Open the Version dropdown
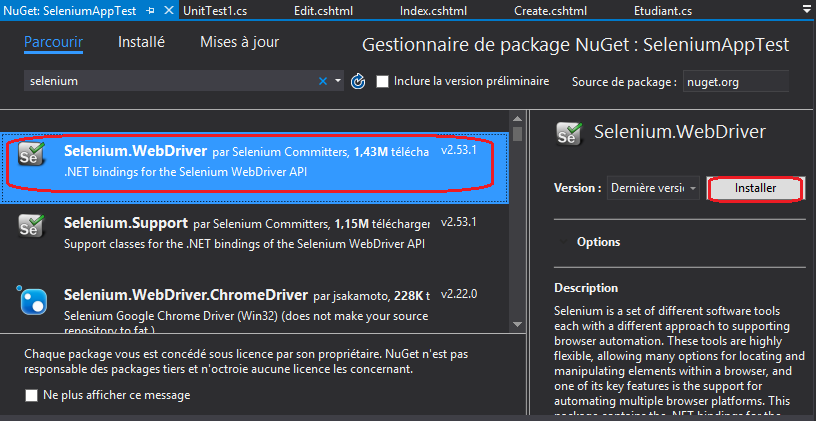 point(653,188)
